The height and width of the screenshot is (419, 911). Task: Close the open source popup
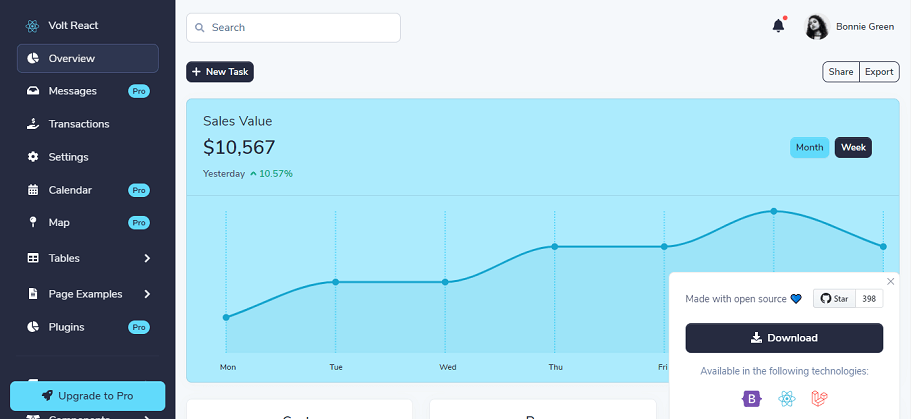891,282
